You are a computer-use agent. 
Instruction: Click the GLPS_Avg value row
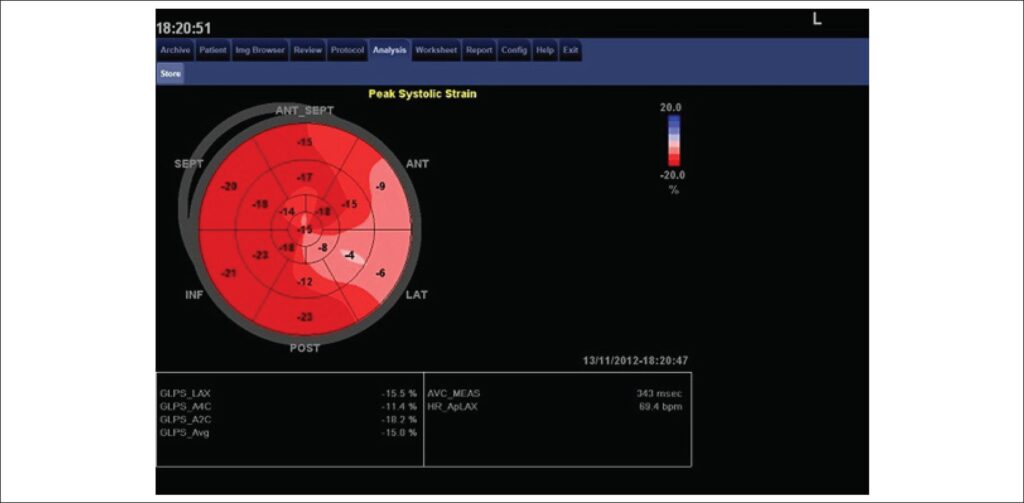coord(288,432)
